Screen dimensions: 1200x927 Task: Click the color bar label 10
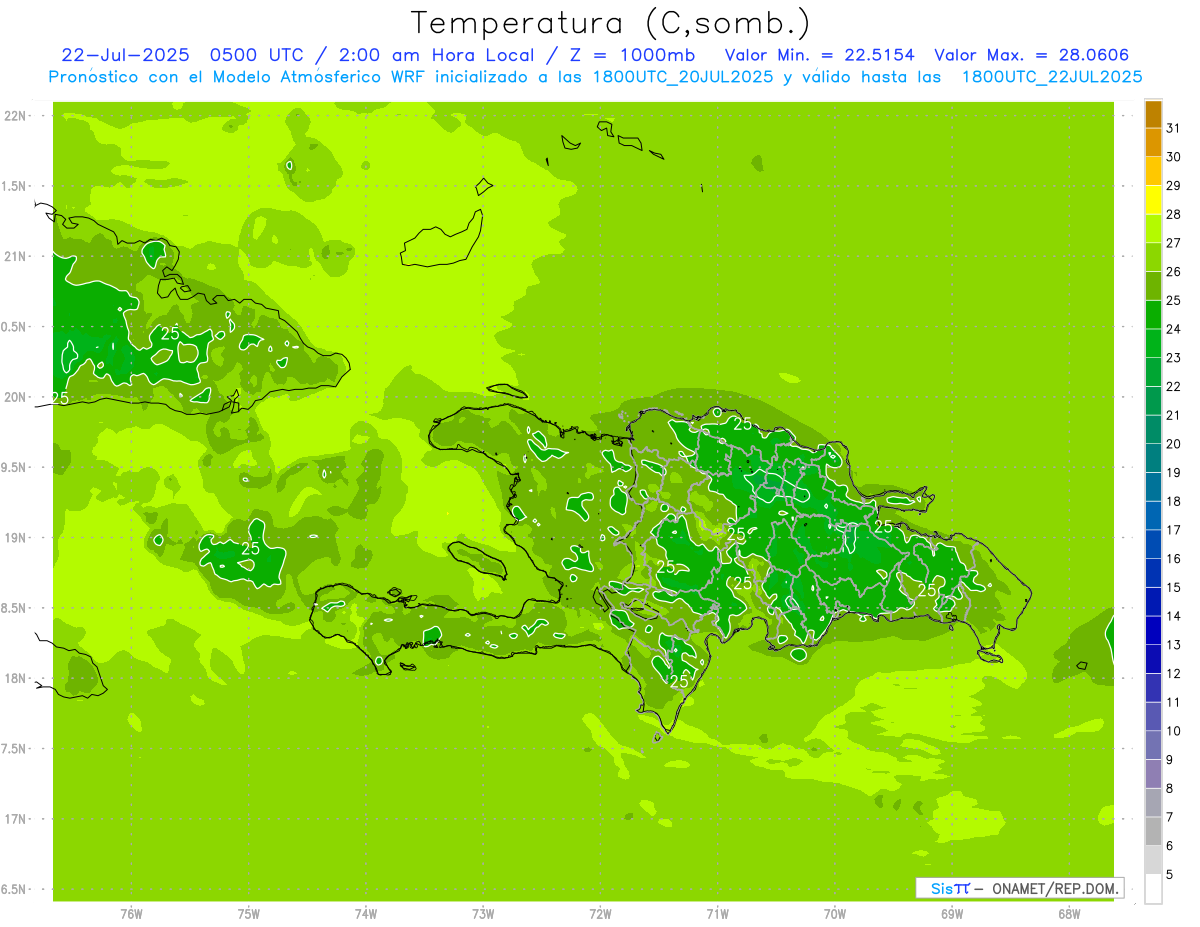click(x=1173, y=731)
